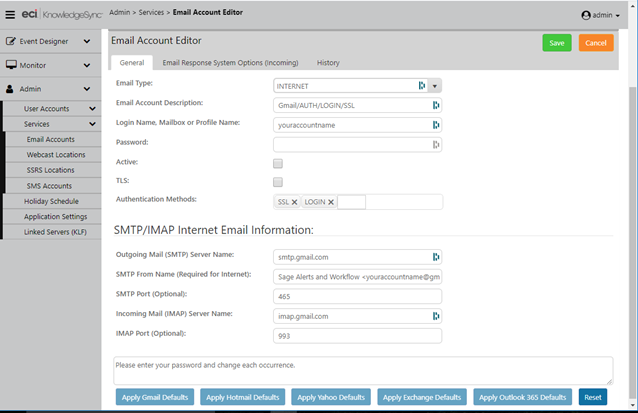Open Linked Servers (KLF) in sidebar
The width and height of the screenshot is (638, 413).
click(x=55, y=232)
